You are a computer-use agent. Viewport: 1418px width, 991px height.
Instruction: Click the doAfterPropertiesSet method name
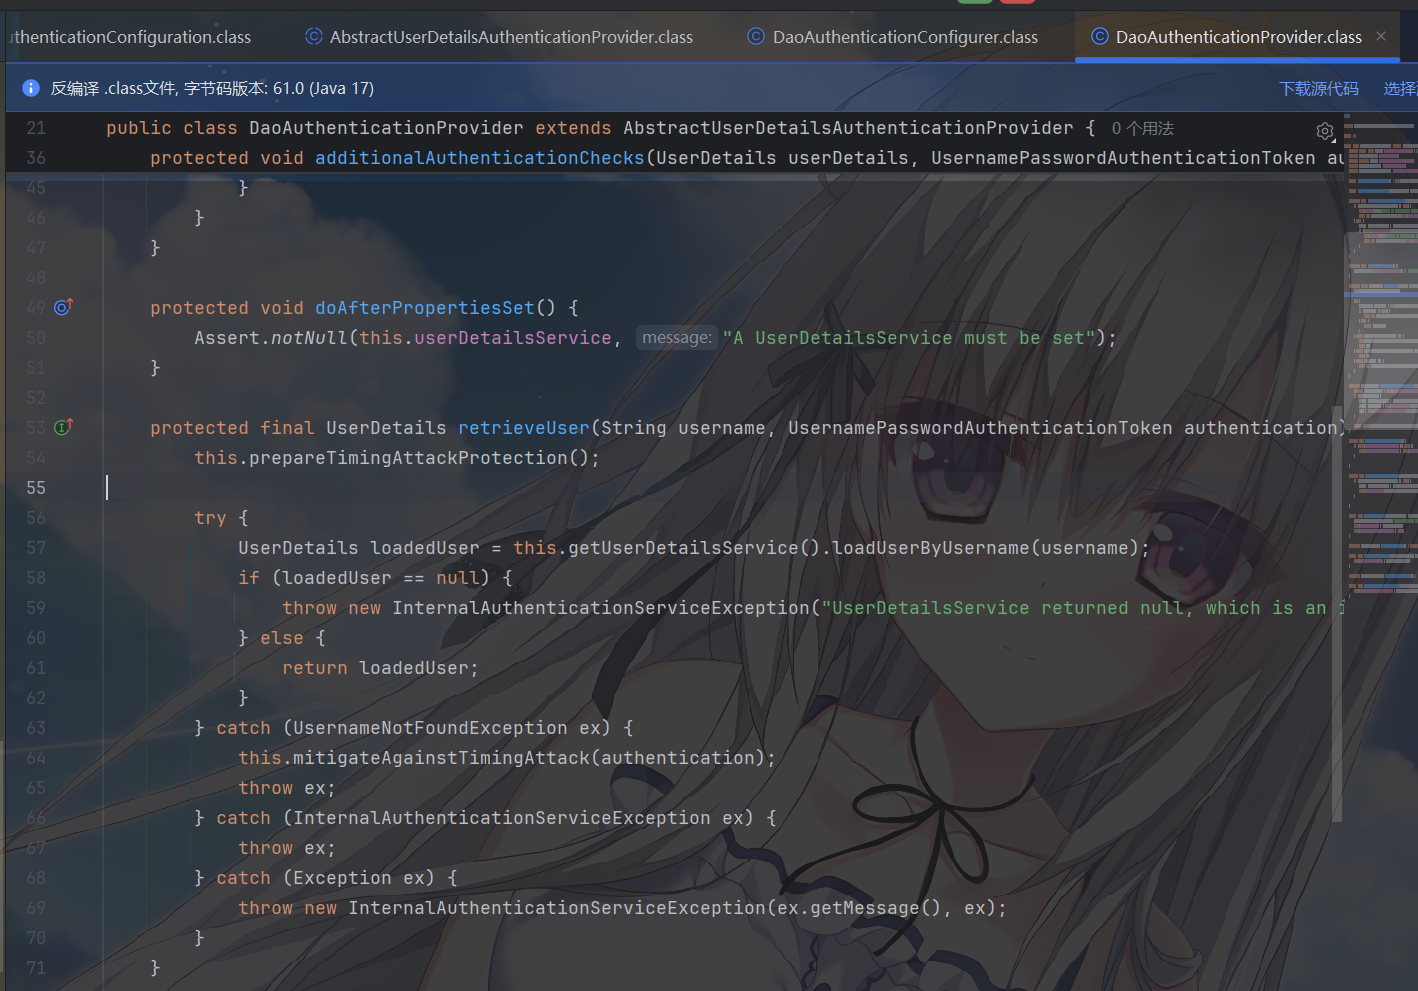pyautogui.click(x=424, y=308)
